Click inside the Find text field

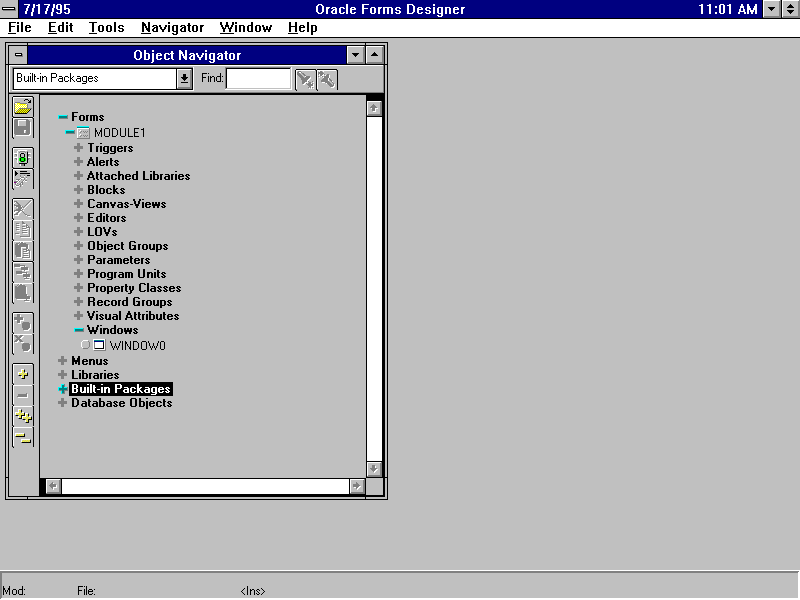click(257, 79)
